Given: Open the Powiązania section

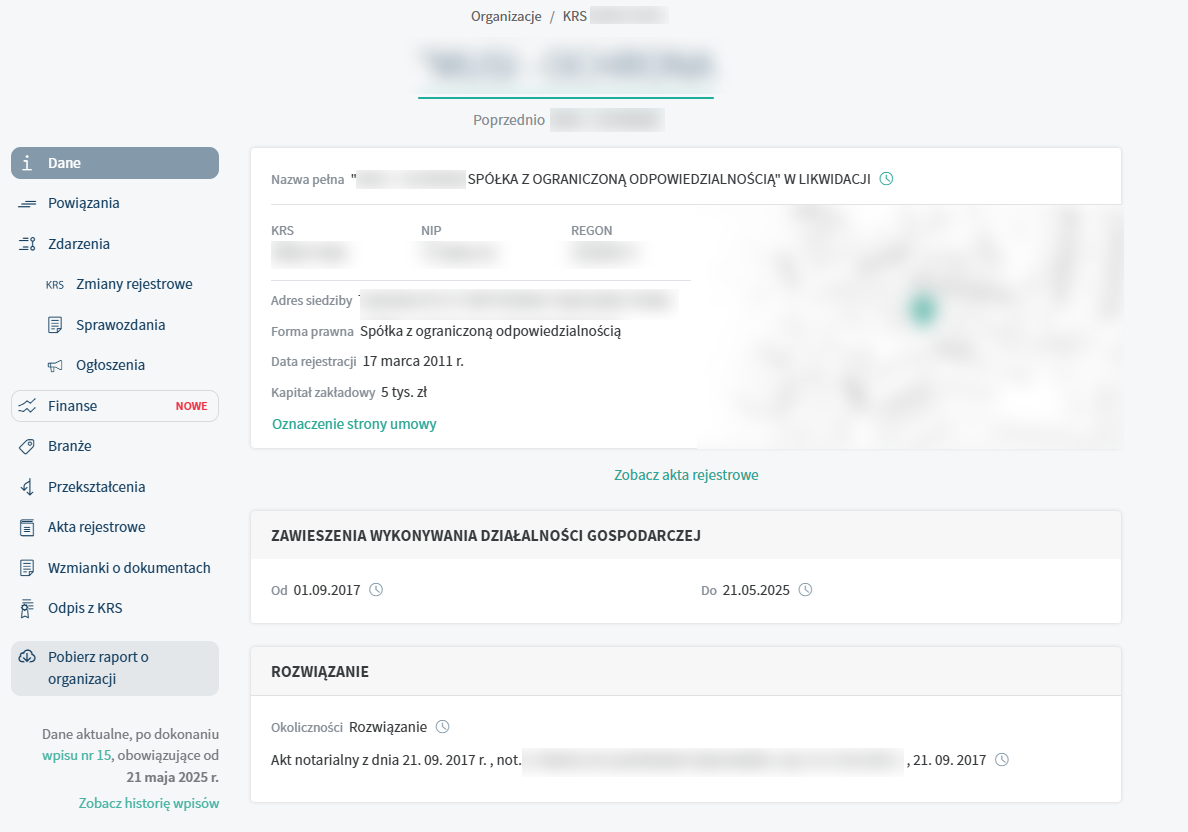Looking at the screenshot, I should (84, 203).
